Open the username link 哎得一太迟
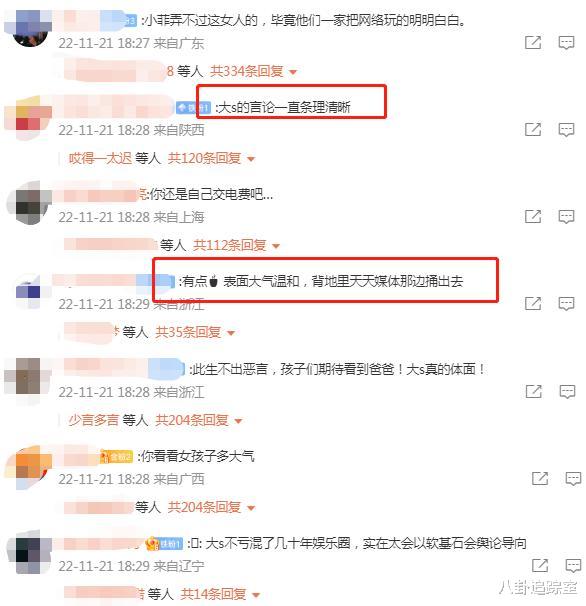Screen dimensions: 586x606 tap(101, 158)
